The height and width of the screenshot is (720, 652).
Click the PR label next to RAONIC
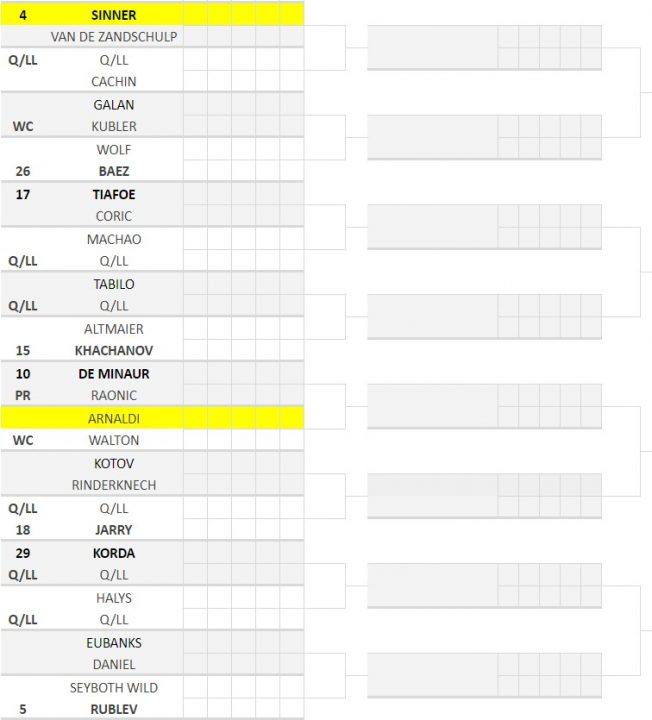coord(23,395)
